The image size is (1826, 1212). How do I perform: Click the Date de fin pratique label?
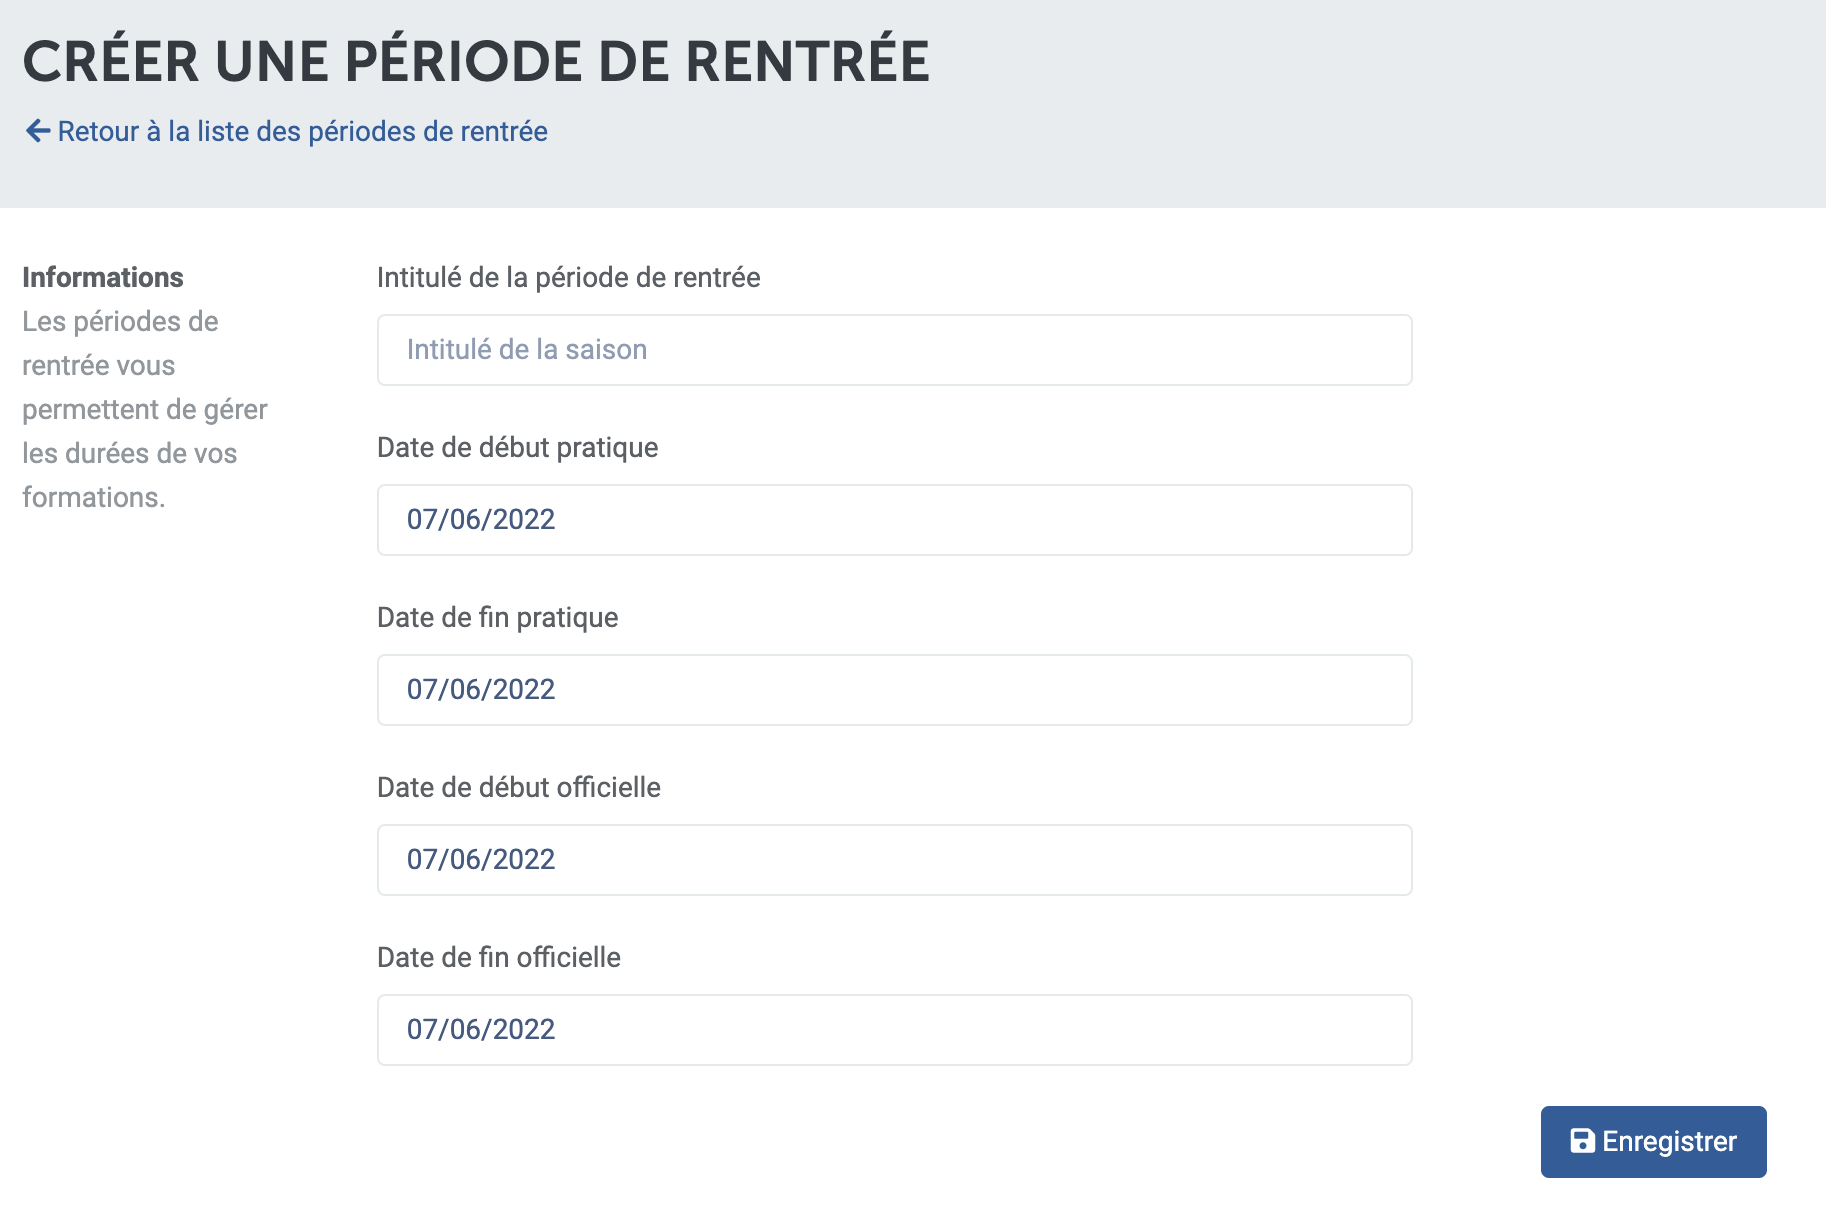[x=497, y=618]
